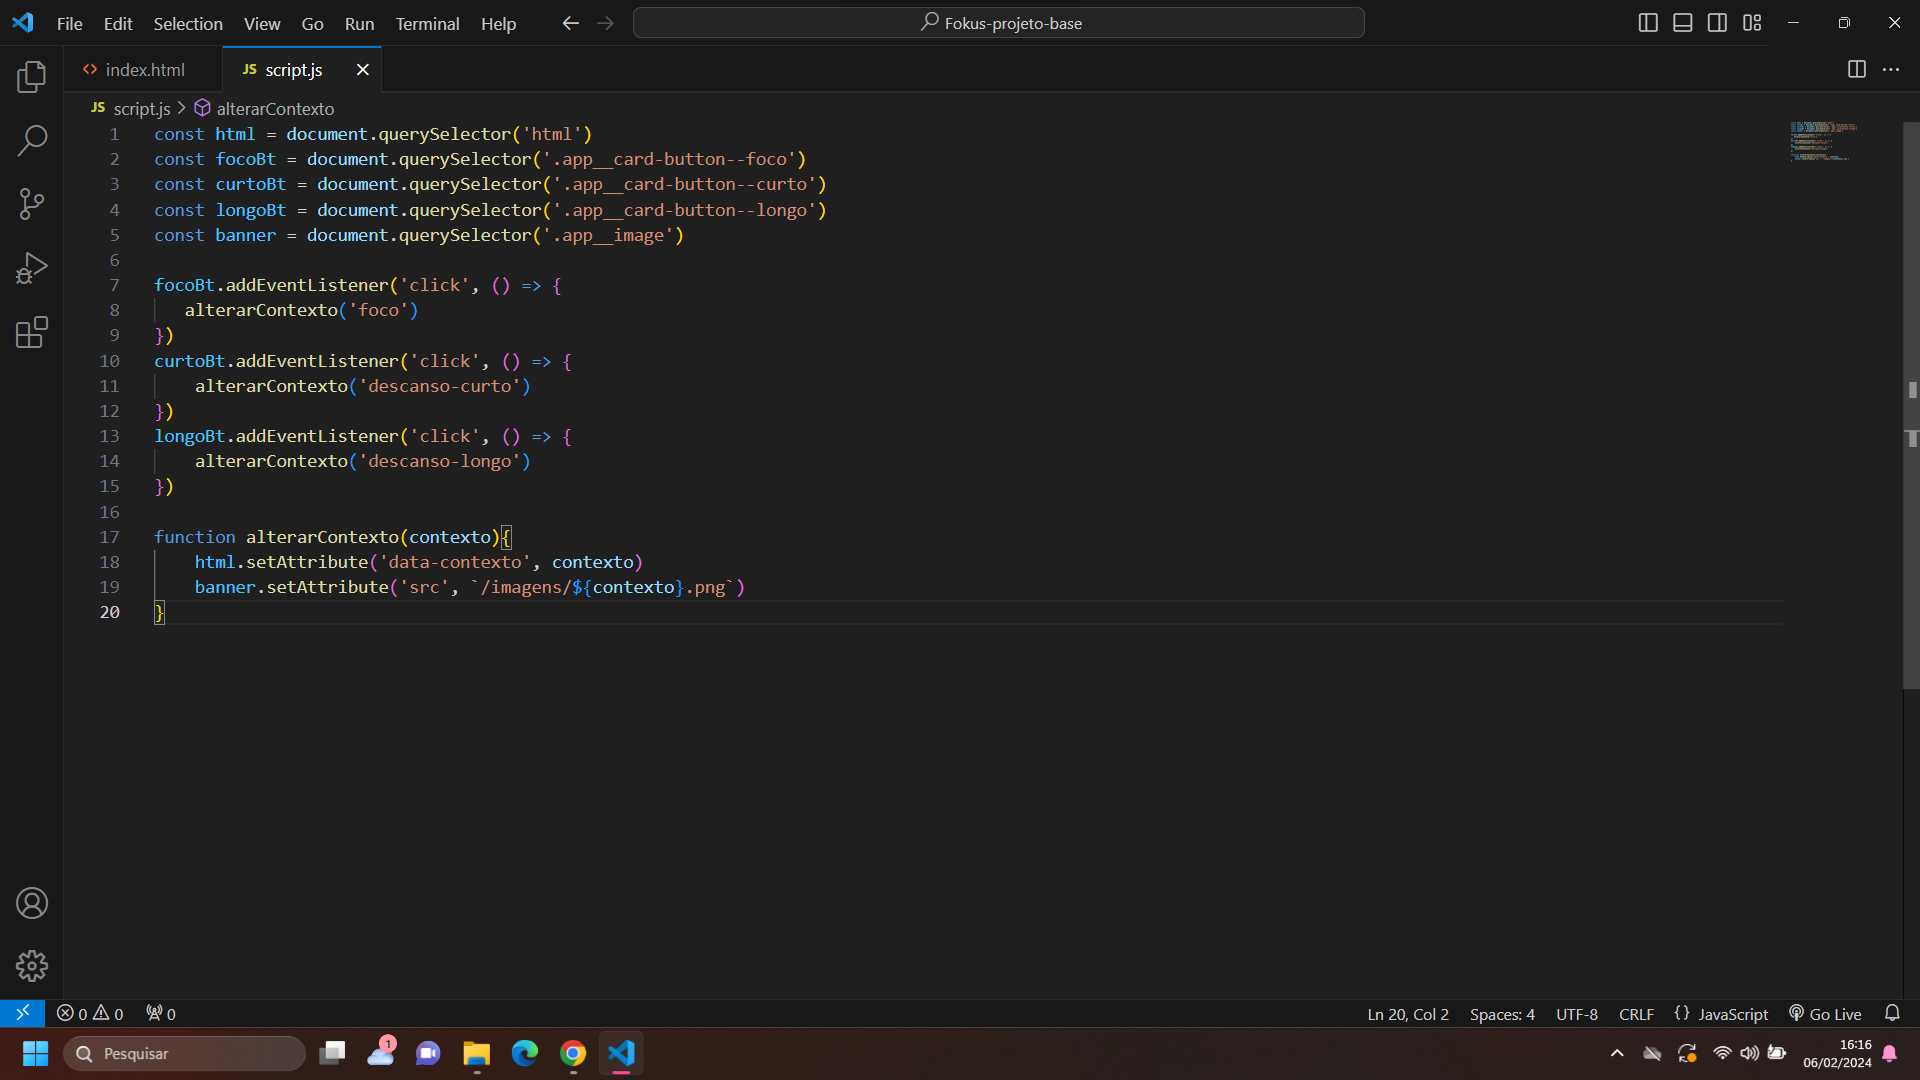Screen dimensions: 1920x1080
Task: Open the volume tray icon
Action: point(1749,1053)
